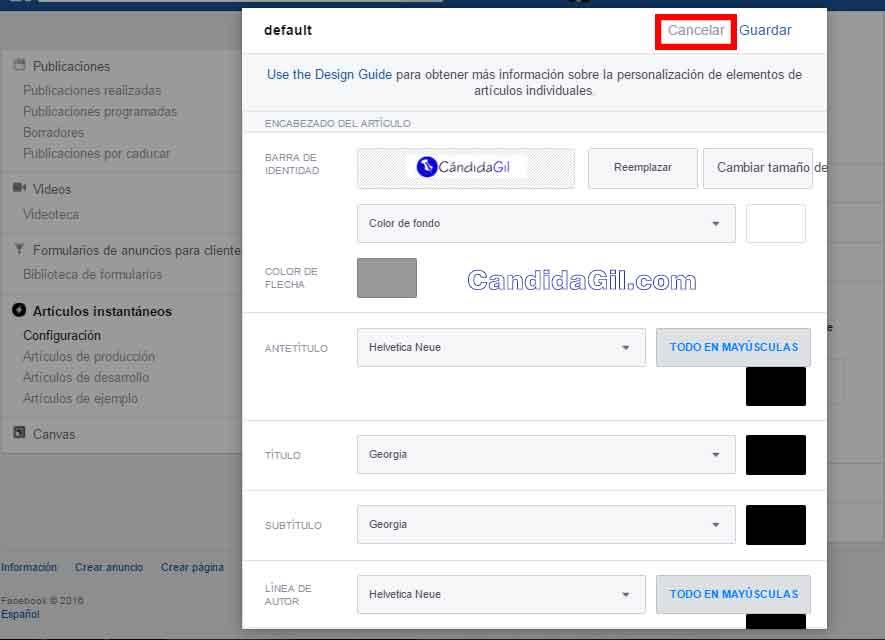Toggle Línea de autor TODO EN MAYÚSCULAS
The height and width of the screenshot is (640, 885).
pos(733,594)
